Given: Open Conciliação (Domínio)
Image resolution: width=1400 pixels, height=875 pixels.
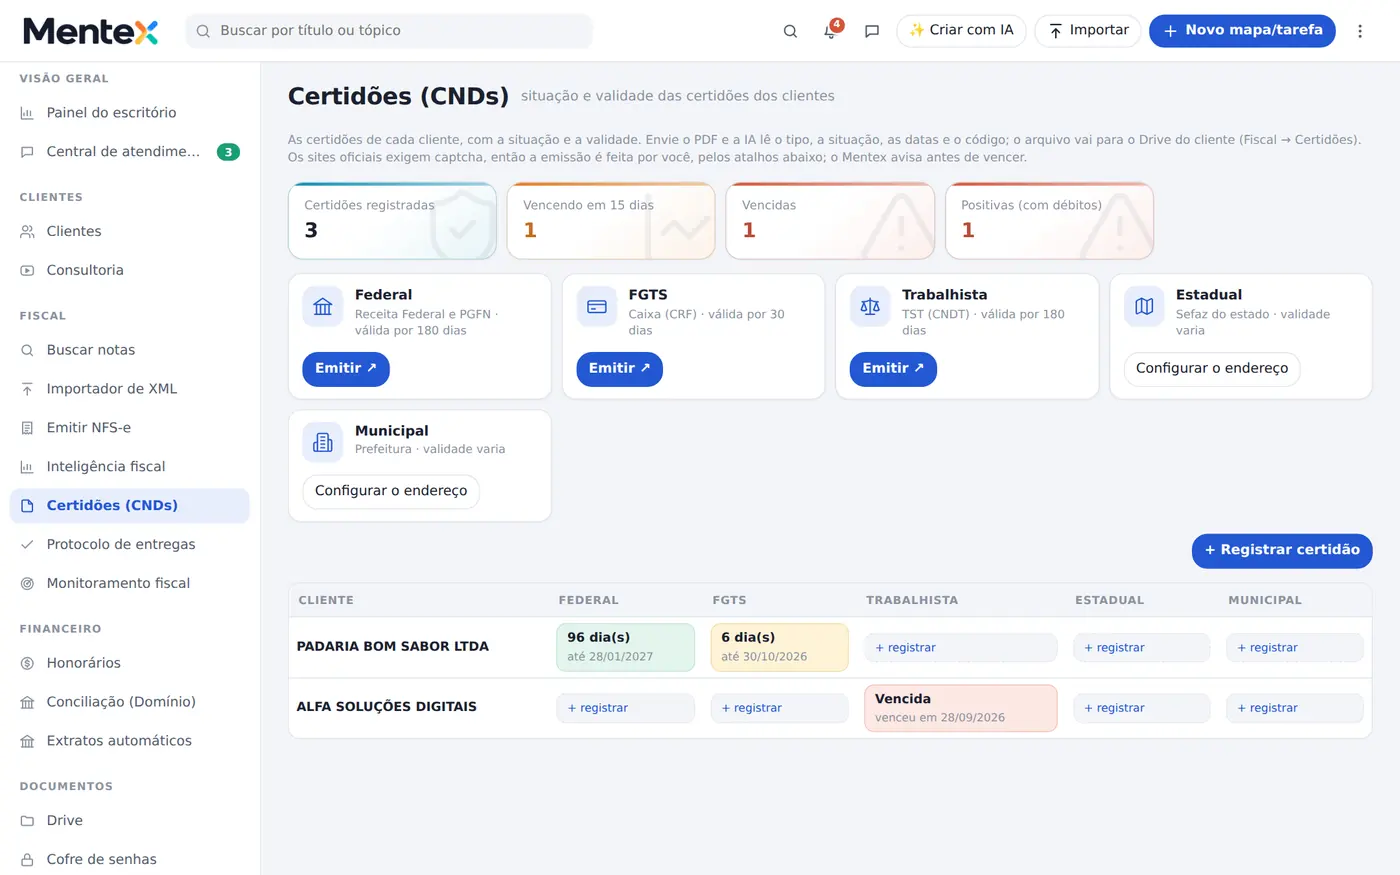Looking at the screenshot, I should click(130, 702).
